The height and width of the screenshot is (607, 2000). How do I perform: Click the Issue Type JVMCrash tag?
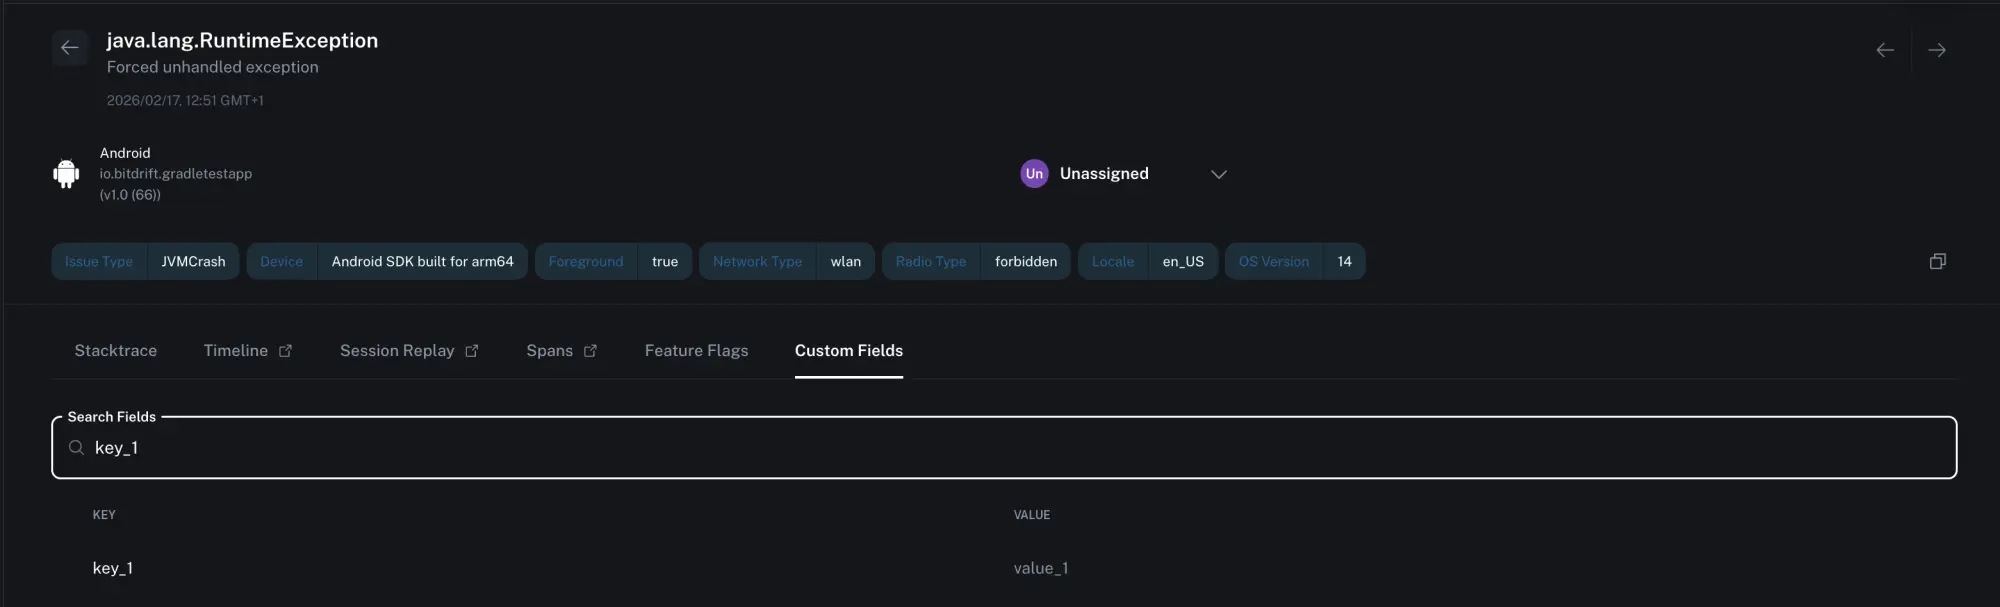[145, 262]
